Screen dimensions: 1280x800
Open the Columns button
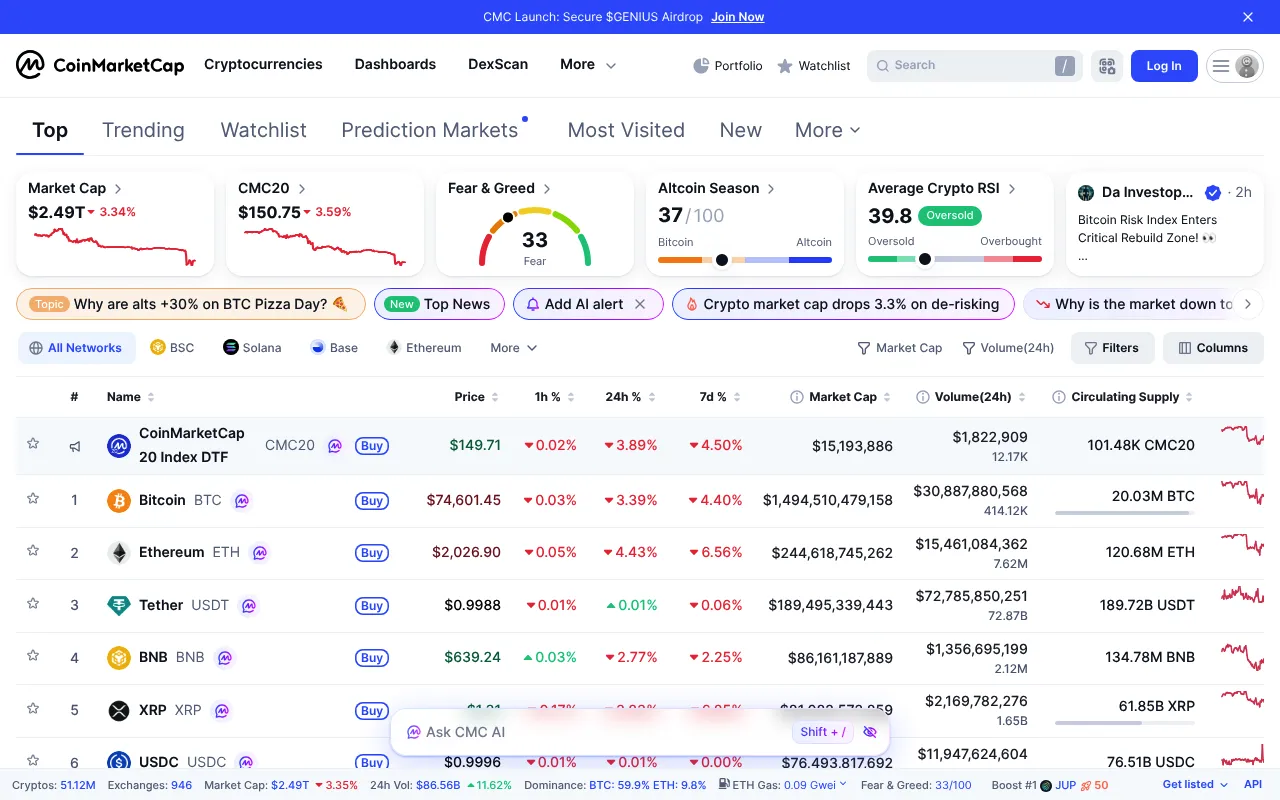(1213, 348)
